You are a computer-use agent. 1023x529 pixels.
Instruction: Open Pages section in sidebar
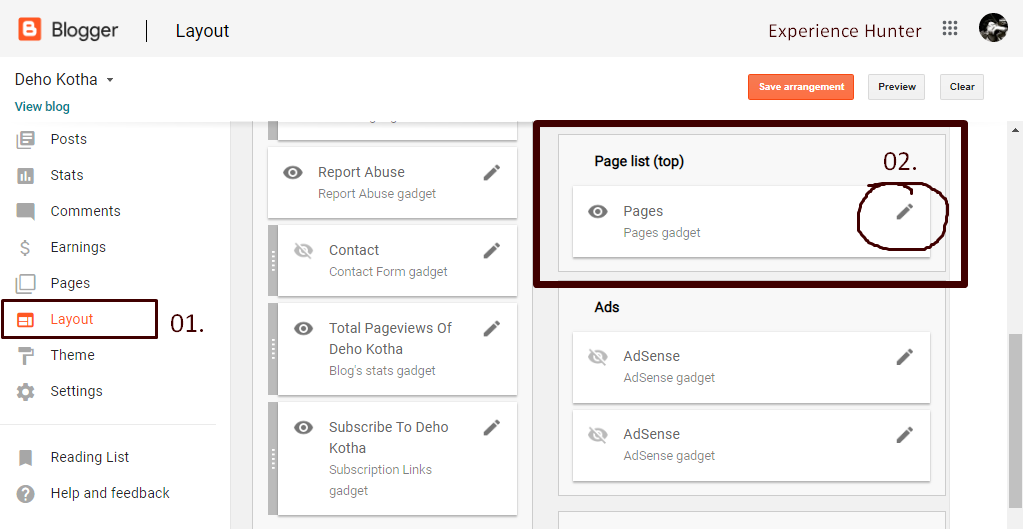(x=70, y=283)
